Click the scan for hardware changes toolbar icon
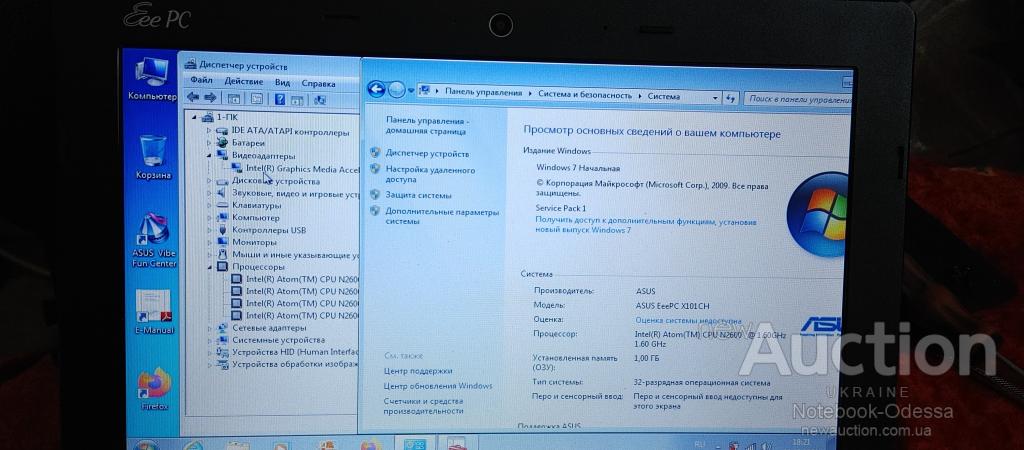Viewport: 1024px width, 450px height. click(x=320, y=100)
